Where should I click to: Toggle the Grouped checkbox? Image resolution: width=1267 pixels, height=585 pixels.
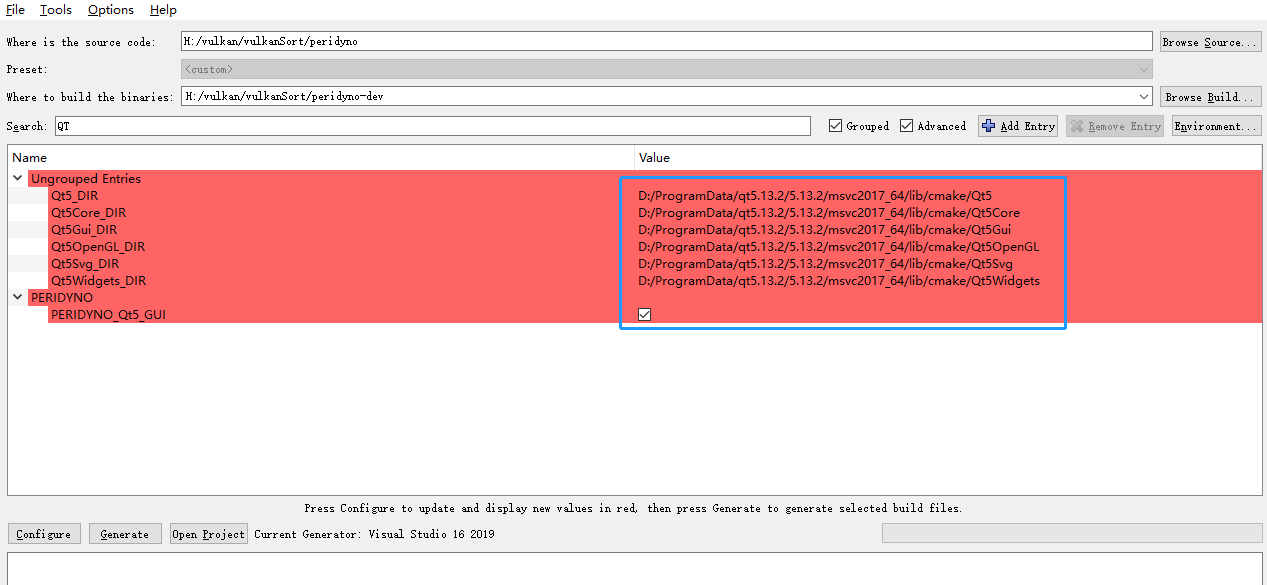(x=835, y=126)
